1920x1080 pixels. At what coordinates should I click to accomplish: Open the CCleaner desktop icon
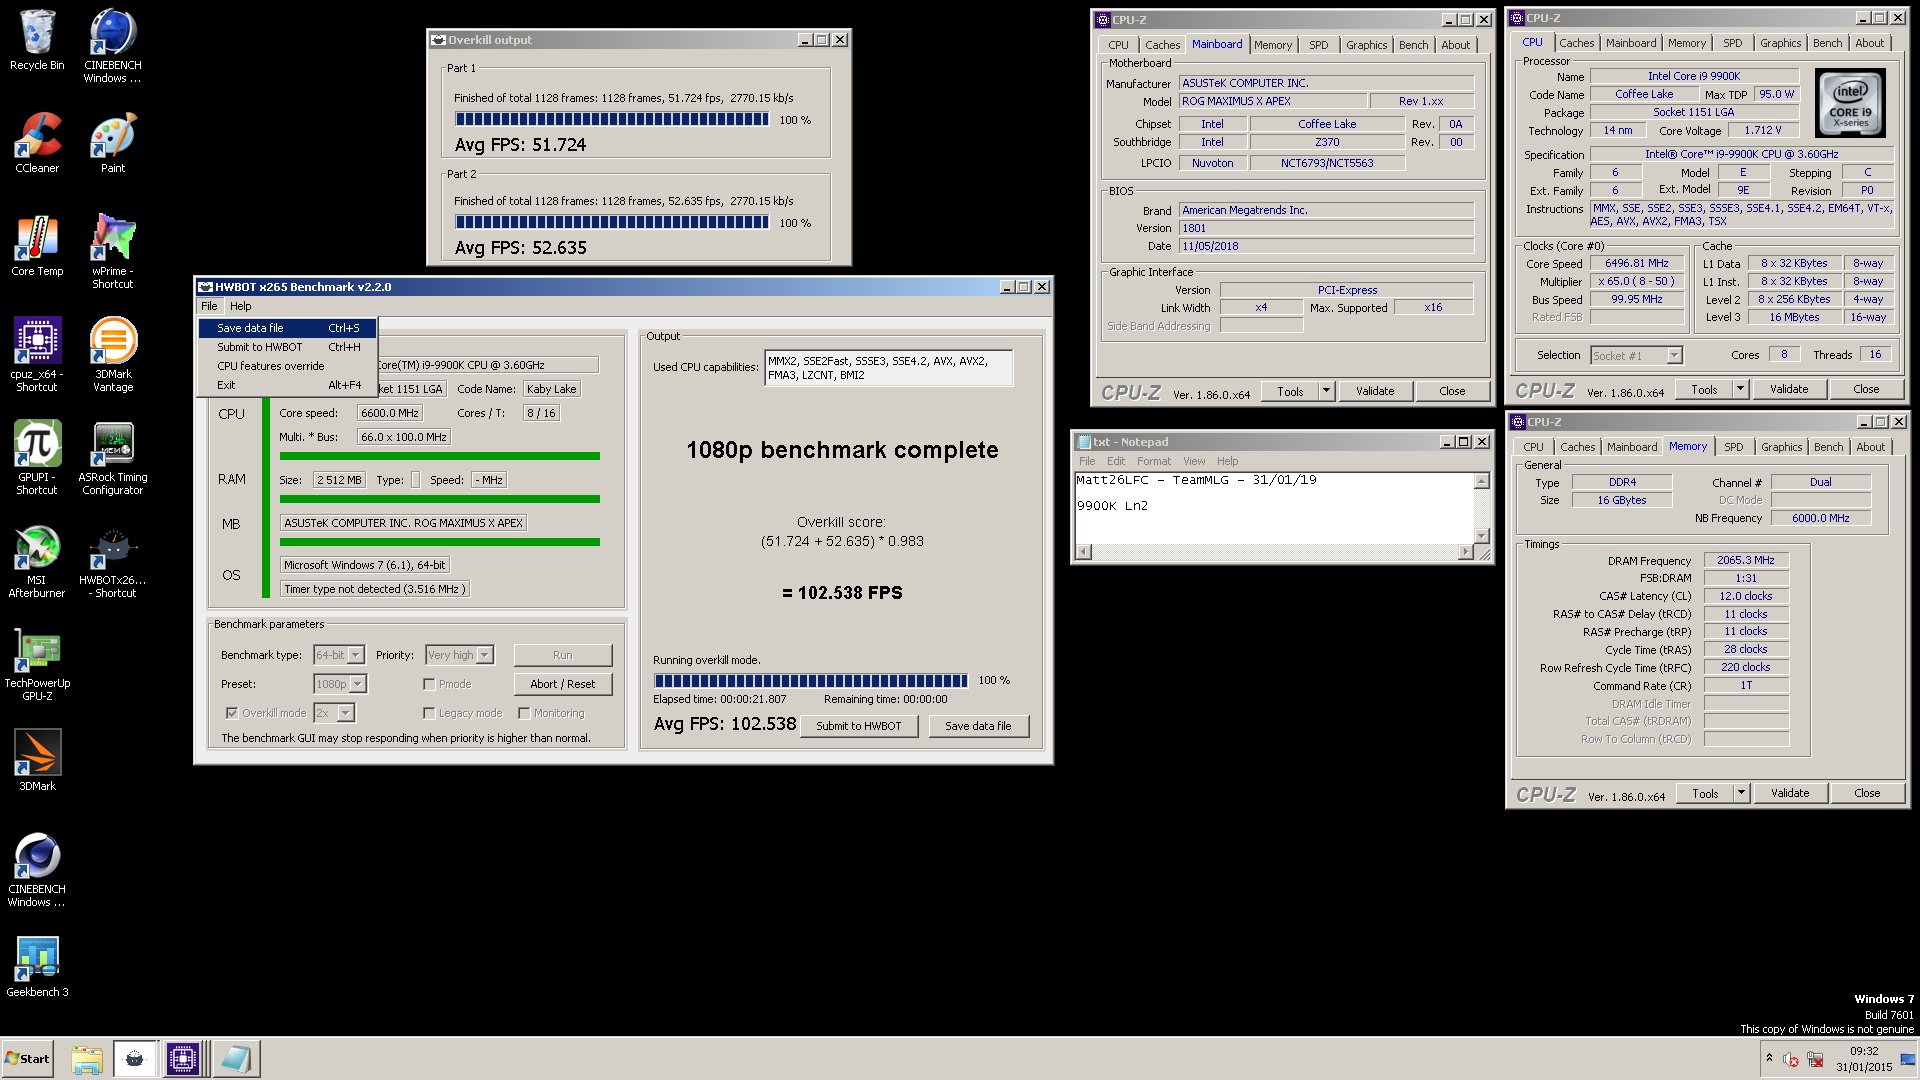pos(37,143)
